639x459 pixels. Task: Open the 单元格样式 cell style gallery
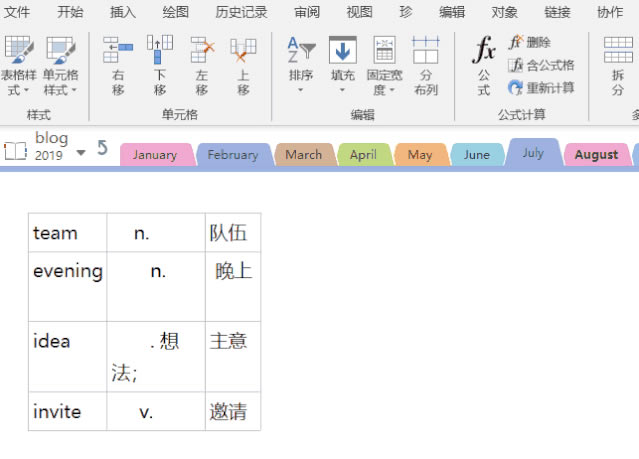point(60,65)
